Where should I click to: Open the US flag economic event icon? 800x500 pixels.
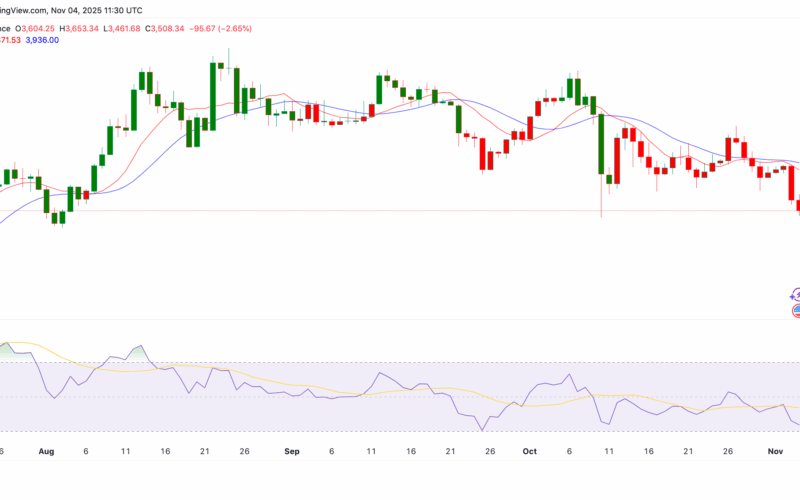(x=796, y=311)
